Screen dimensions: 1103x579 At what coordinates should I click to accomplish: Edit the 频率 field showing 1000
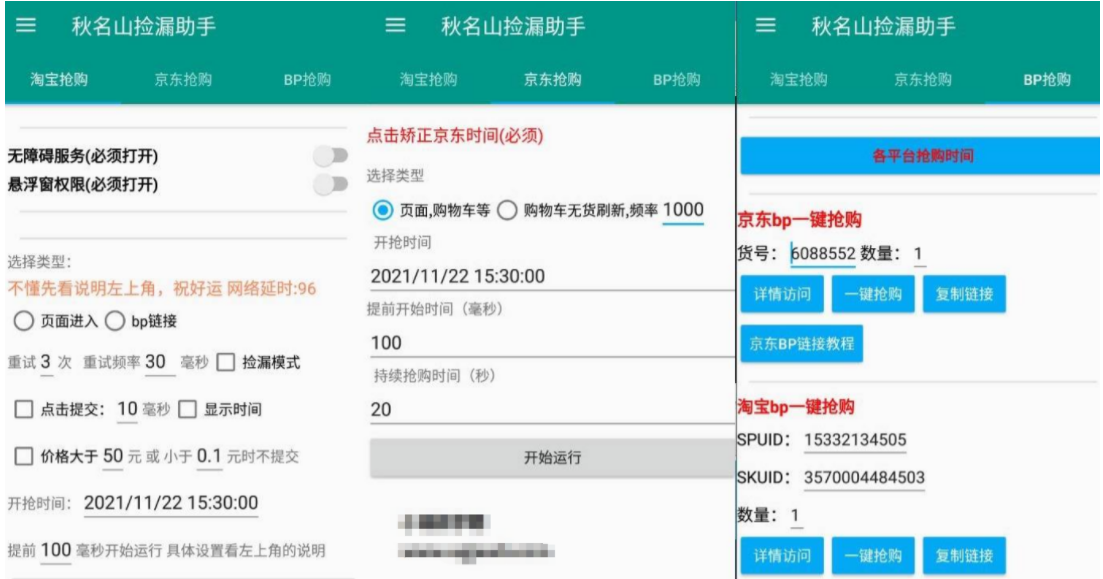[x=683, y=210]
